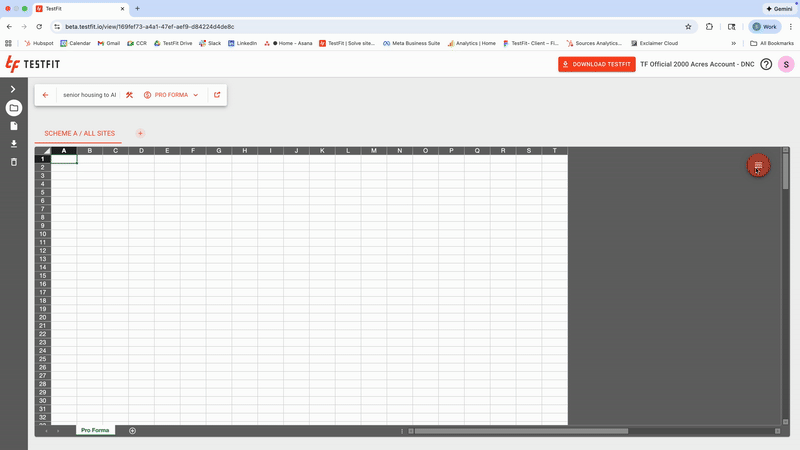Open the Gmail bookmark

109,43
